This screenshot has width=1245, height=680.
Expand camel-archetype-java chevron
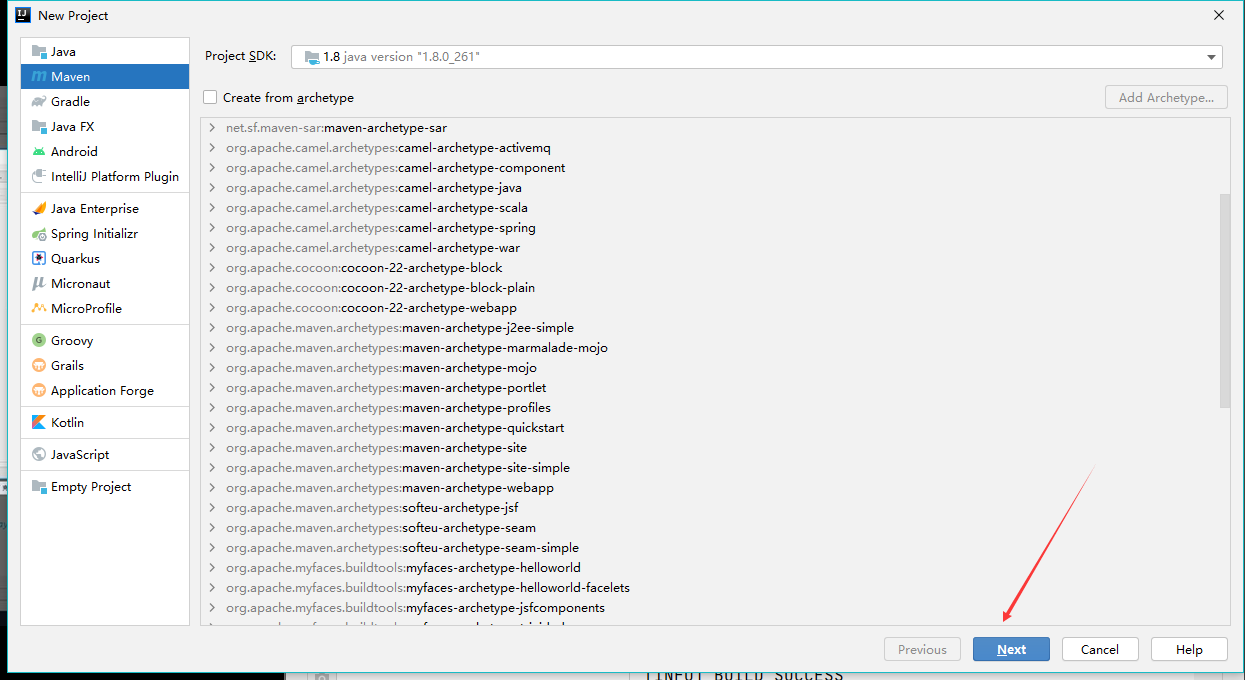212,188
